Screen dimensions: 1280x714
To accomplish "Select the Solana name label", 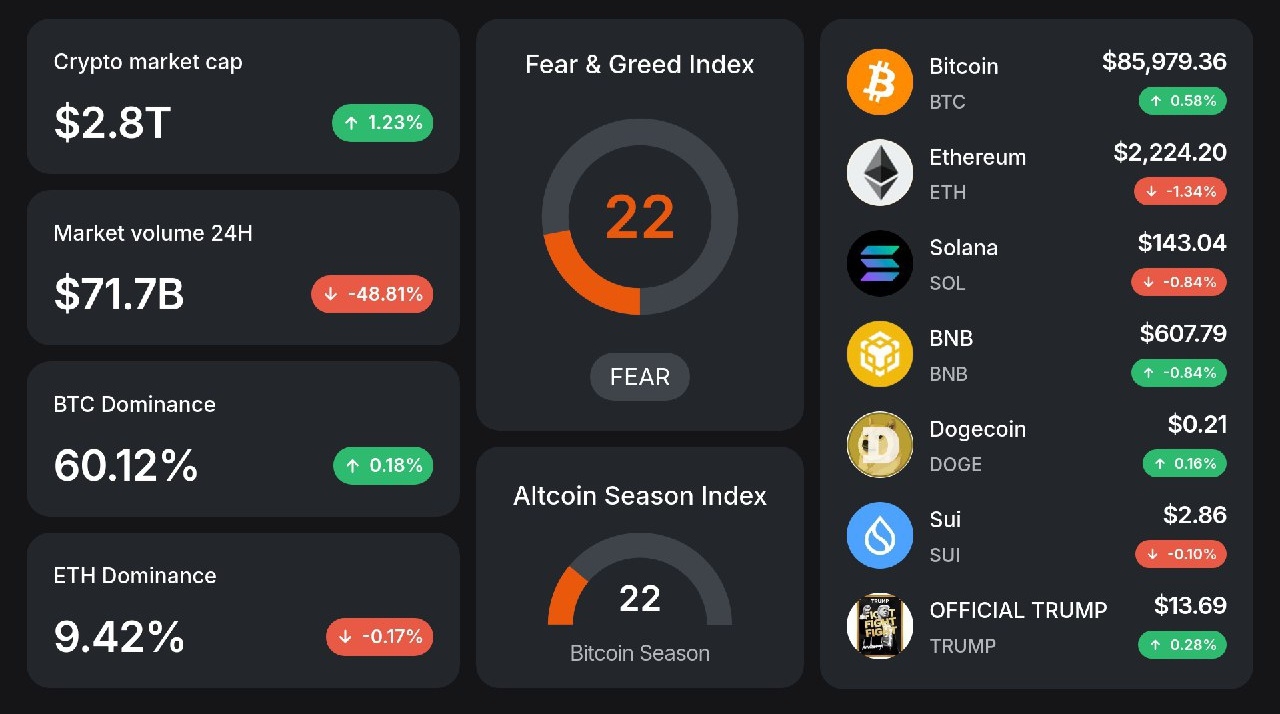I will click(964, 248).
